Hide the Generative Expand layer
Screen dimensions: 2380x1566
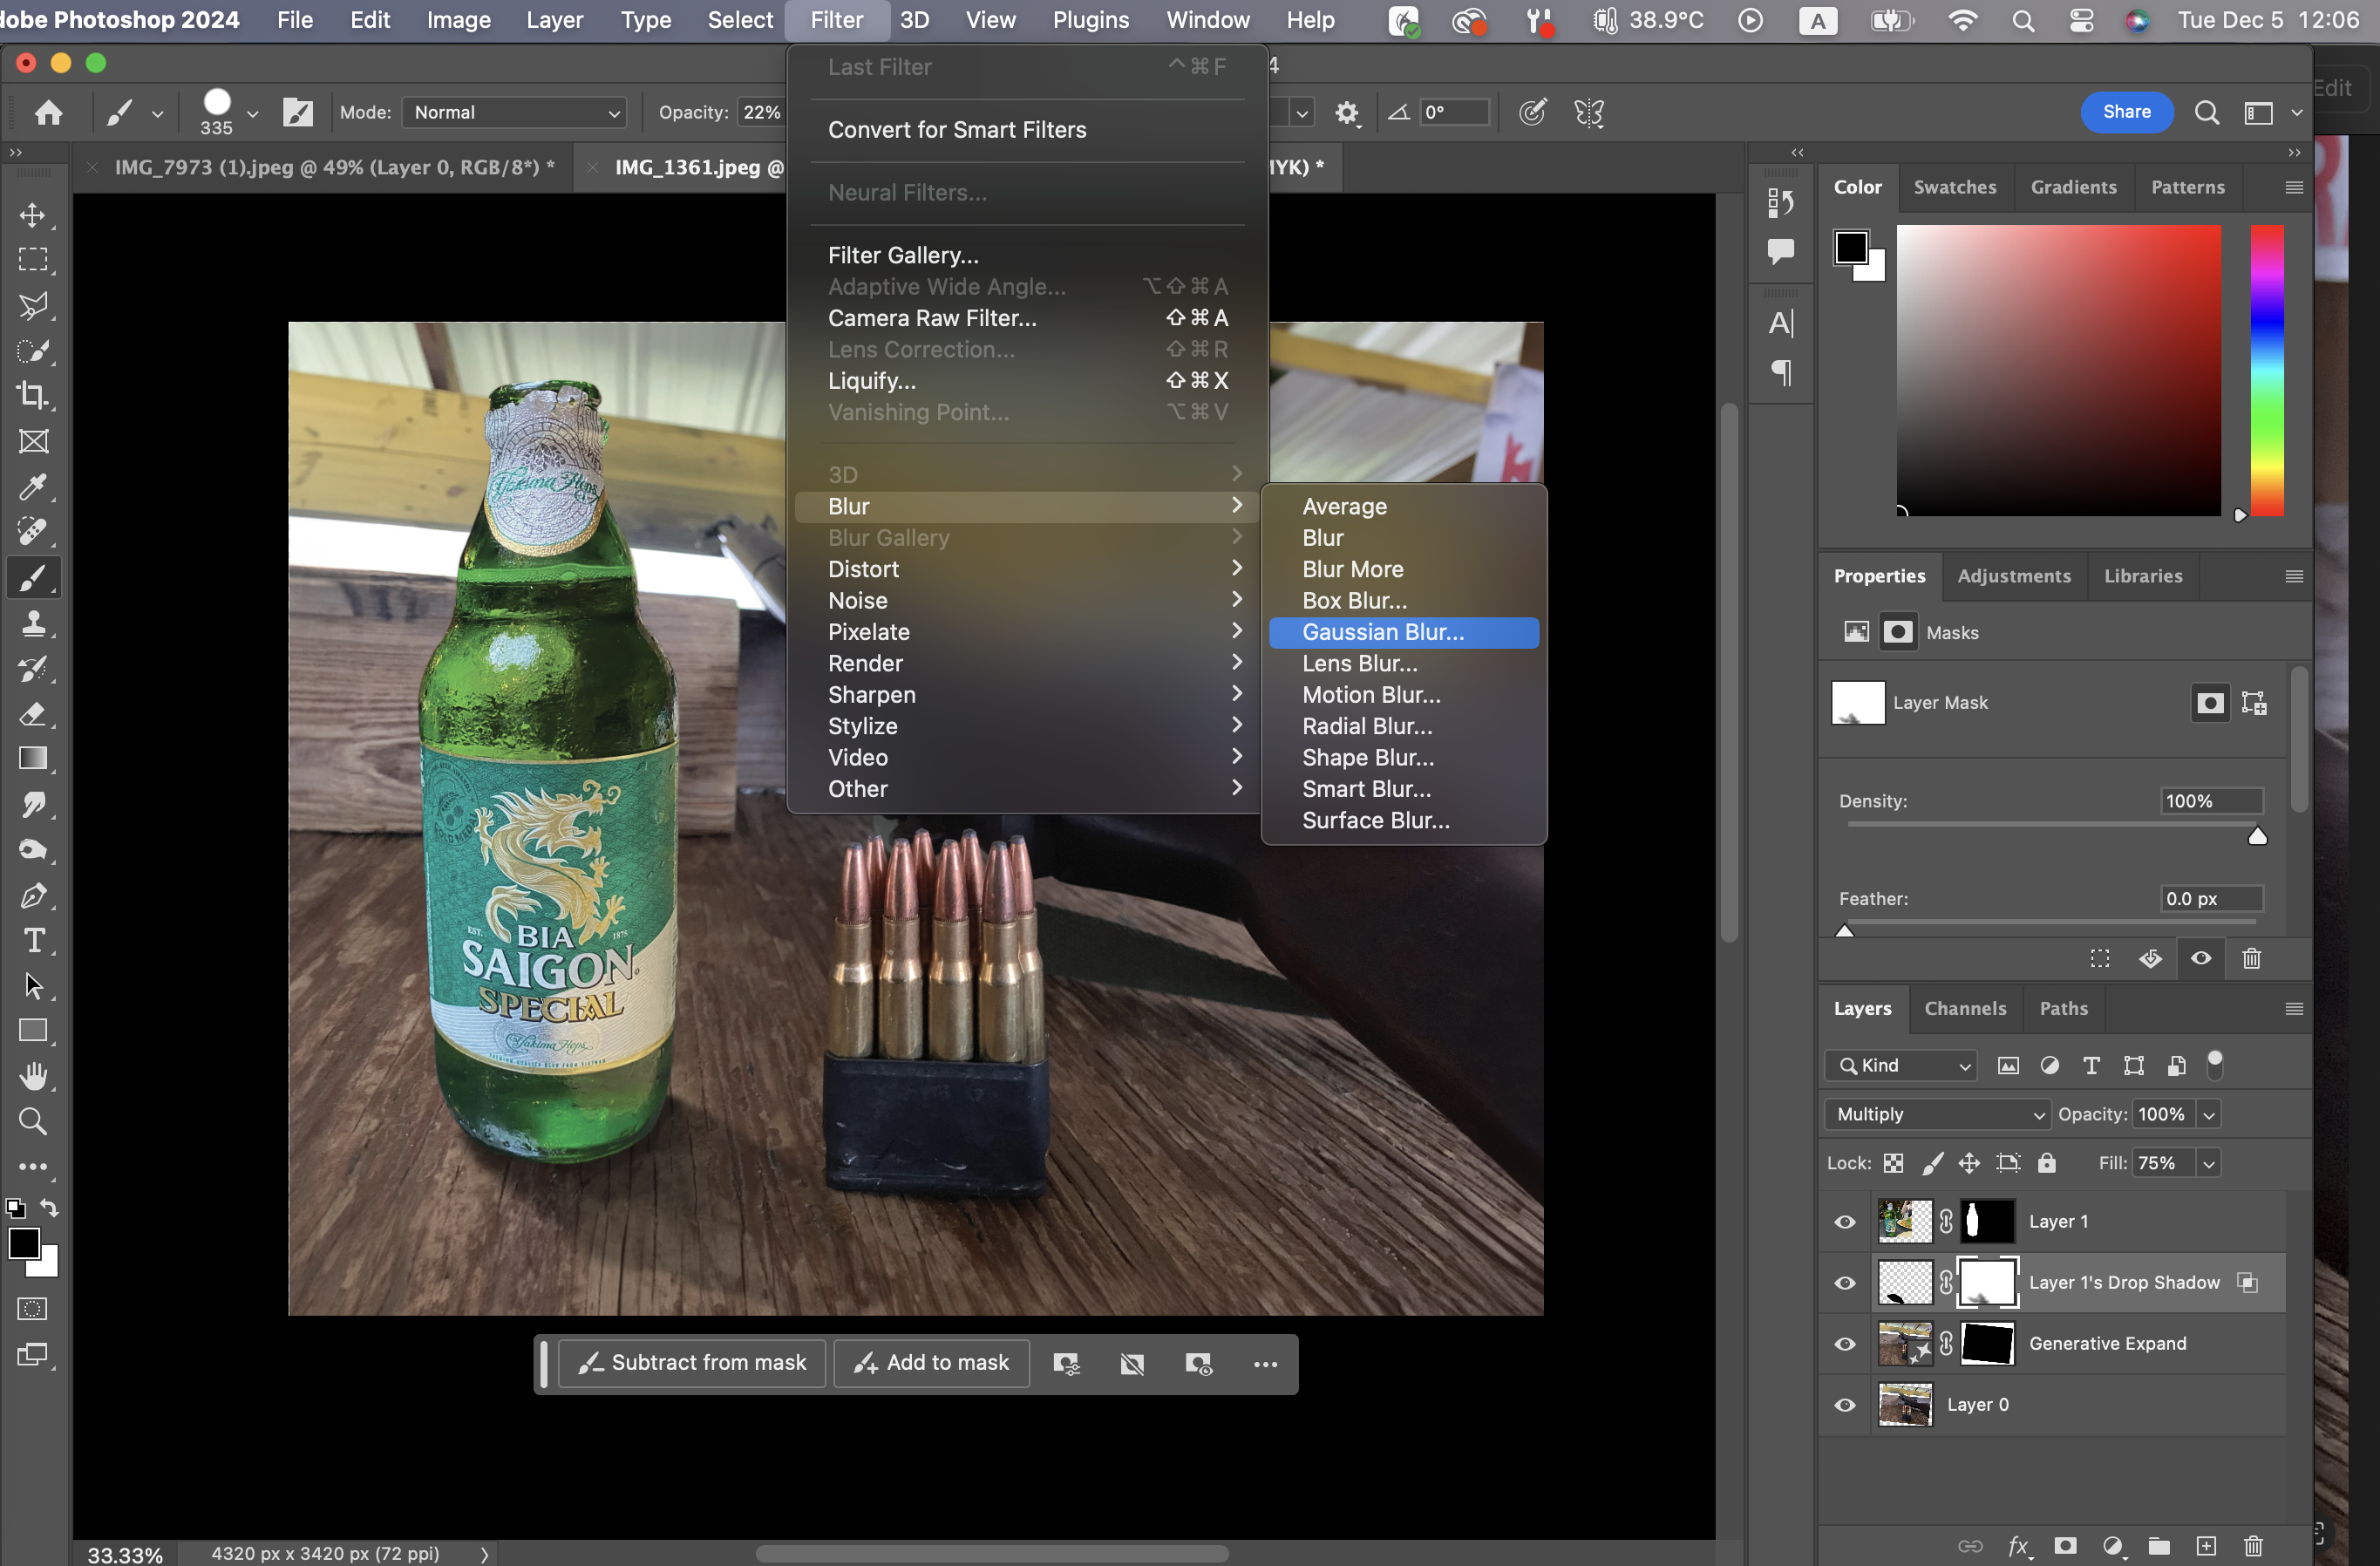point(1845,1344)
